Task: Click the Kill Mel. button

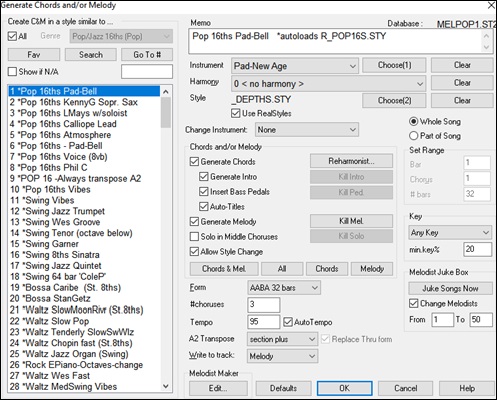Action: 351,221
